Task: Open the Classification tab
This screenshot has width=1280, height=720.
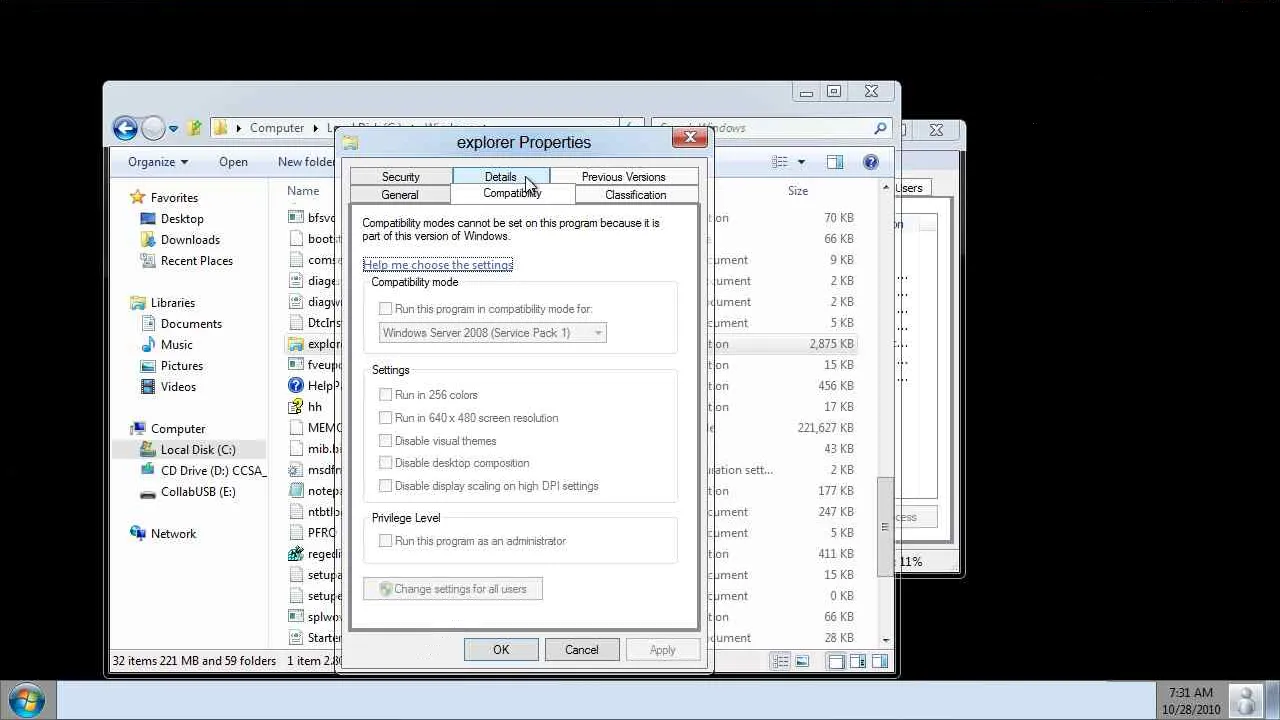Action: point(636,195)
